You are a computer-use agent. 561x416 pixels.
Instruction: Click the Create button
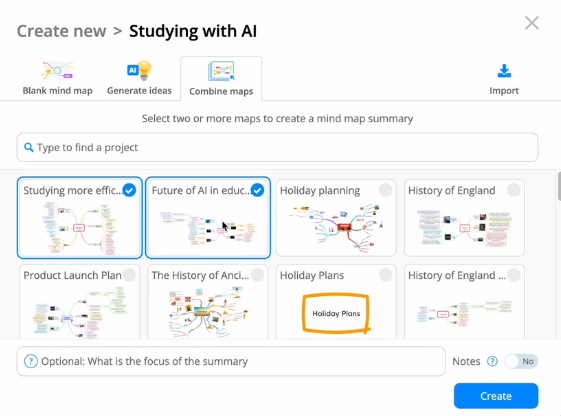tap(496, 396)
